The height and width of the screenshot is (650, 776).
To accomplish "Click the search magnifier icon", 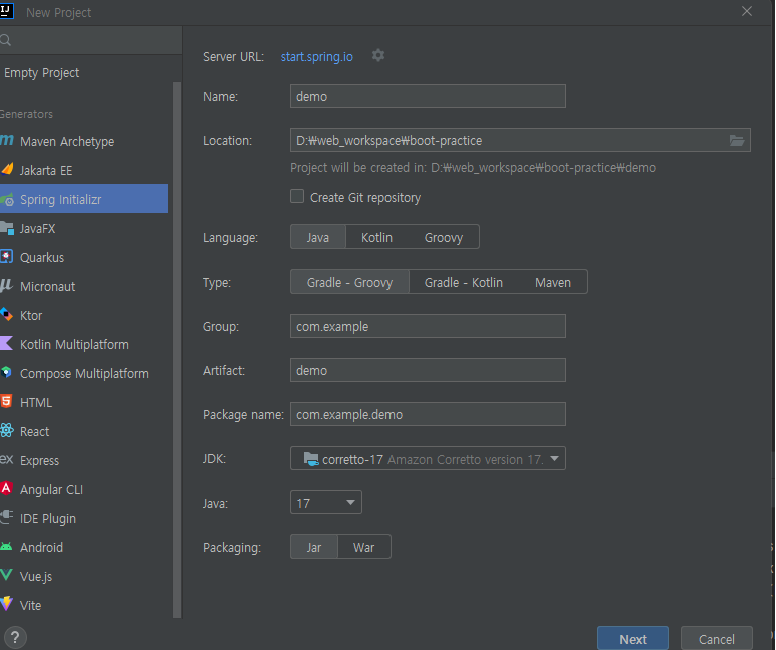I will (5, 40).
